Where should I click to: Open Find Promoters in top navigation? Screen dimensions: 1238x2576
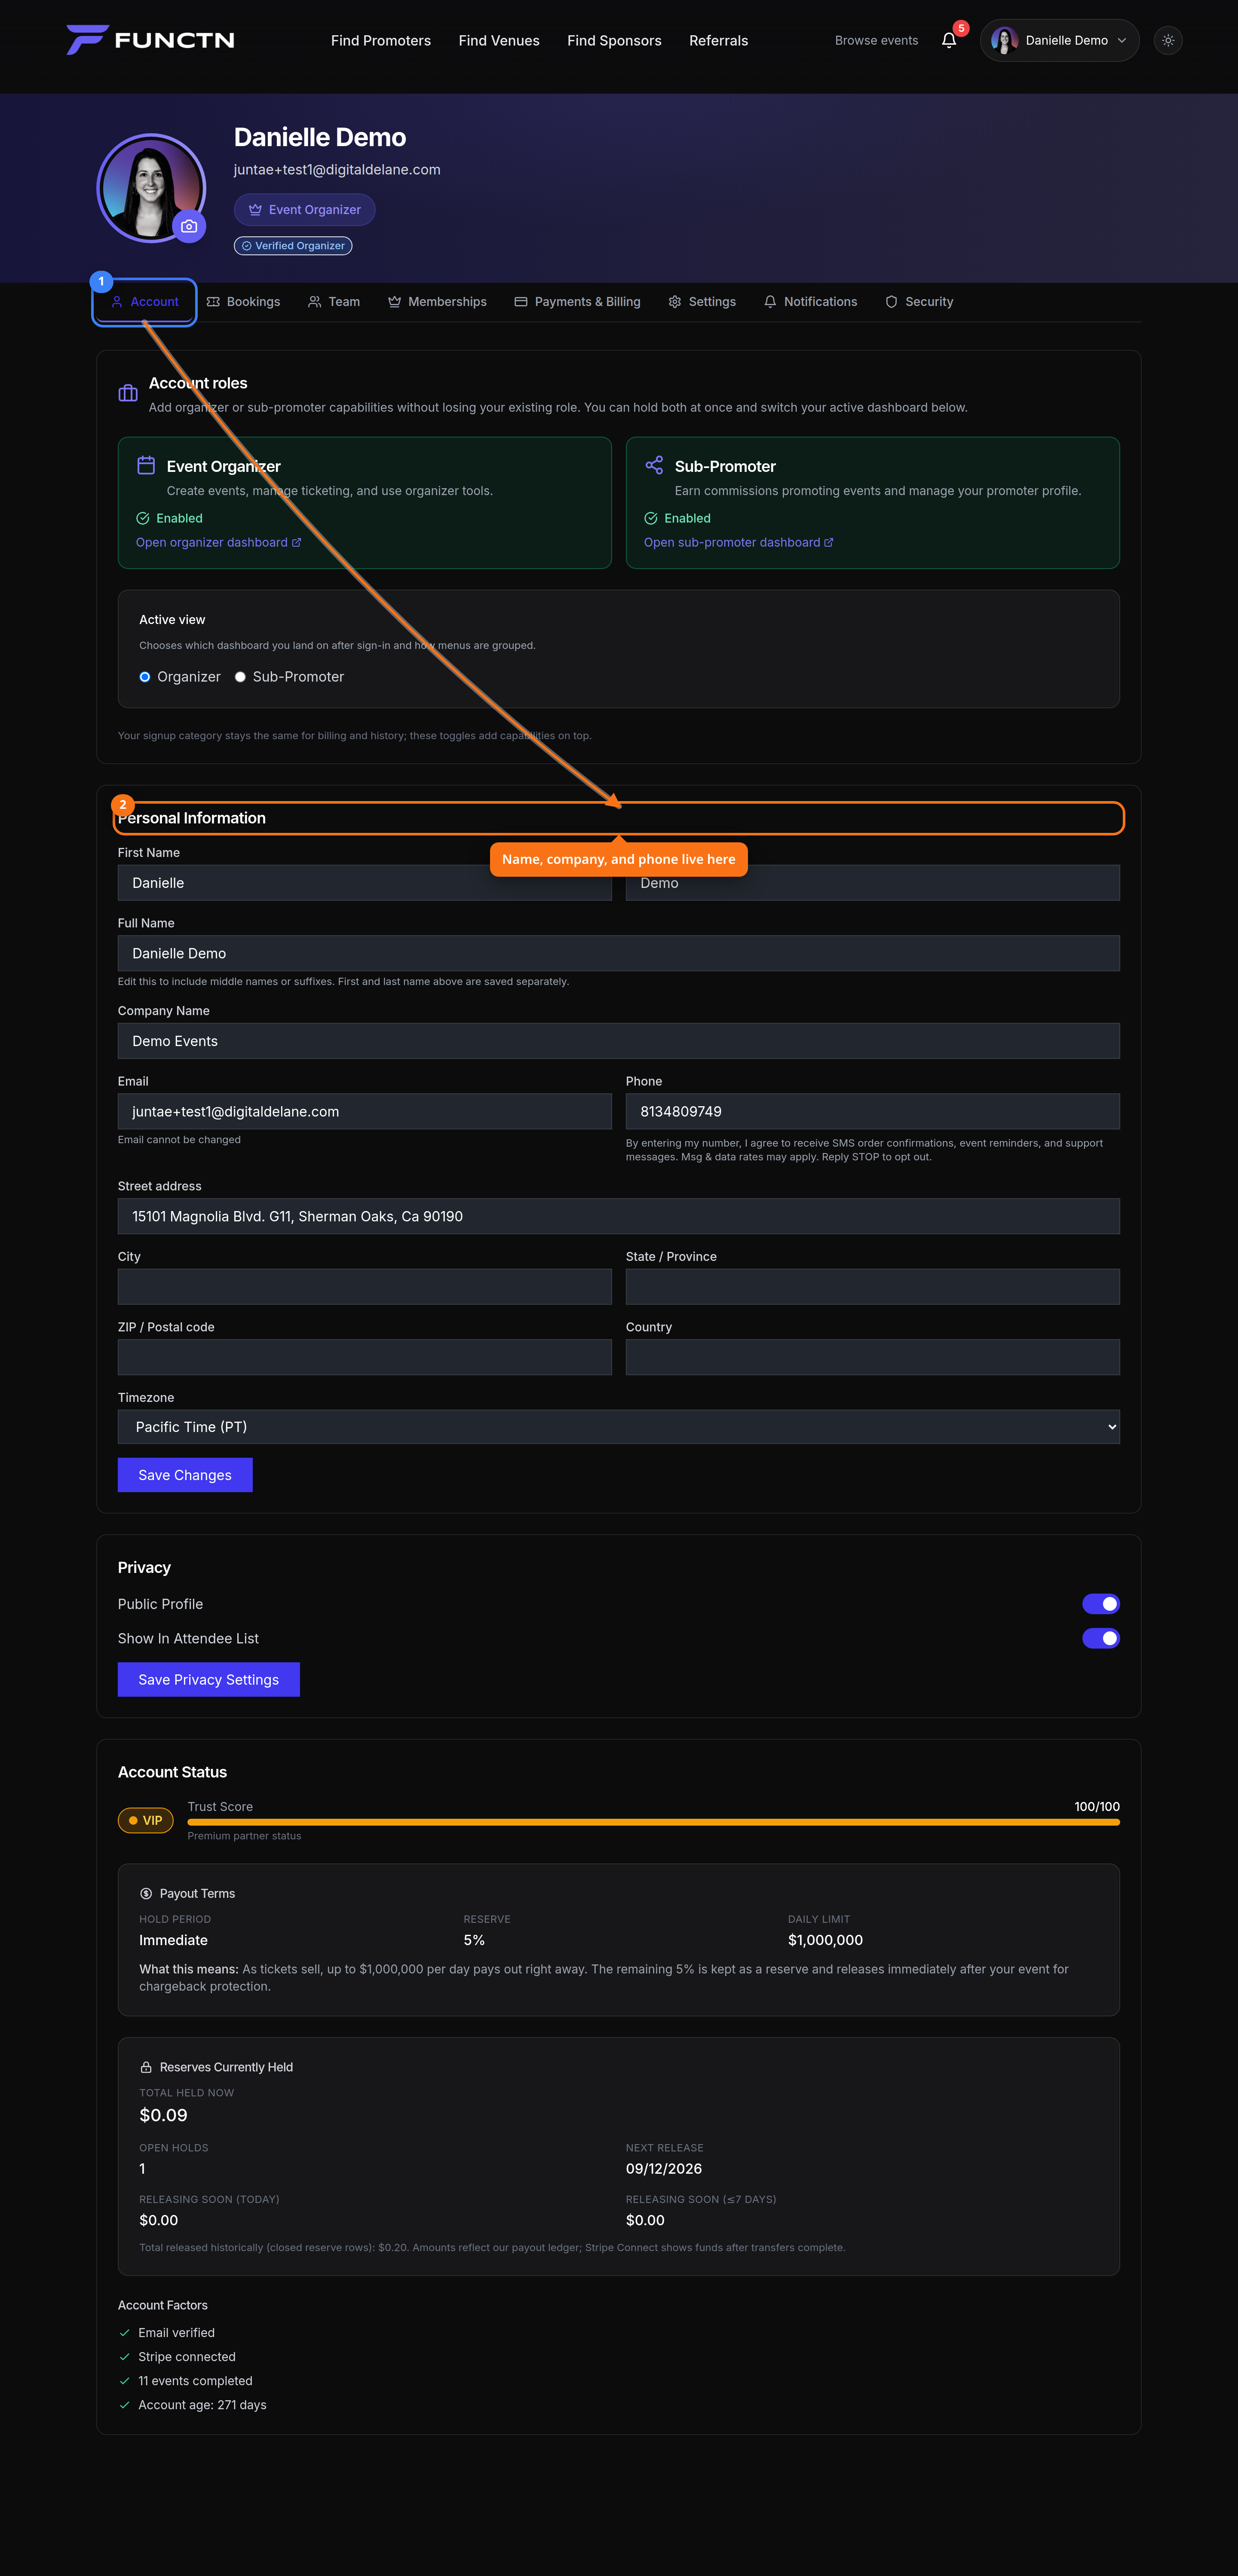coord(381,41)
